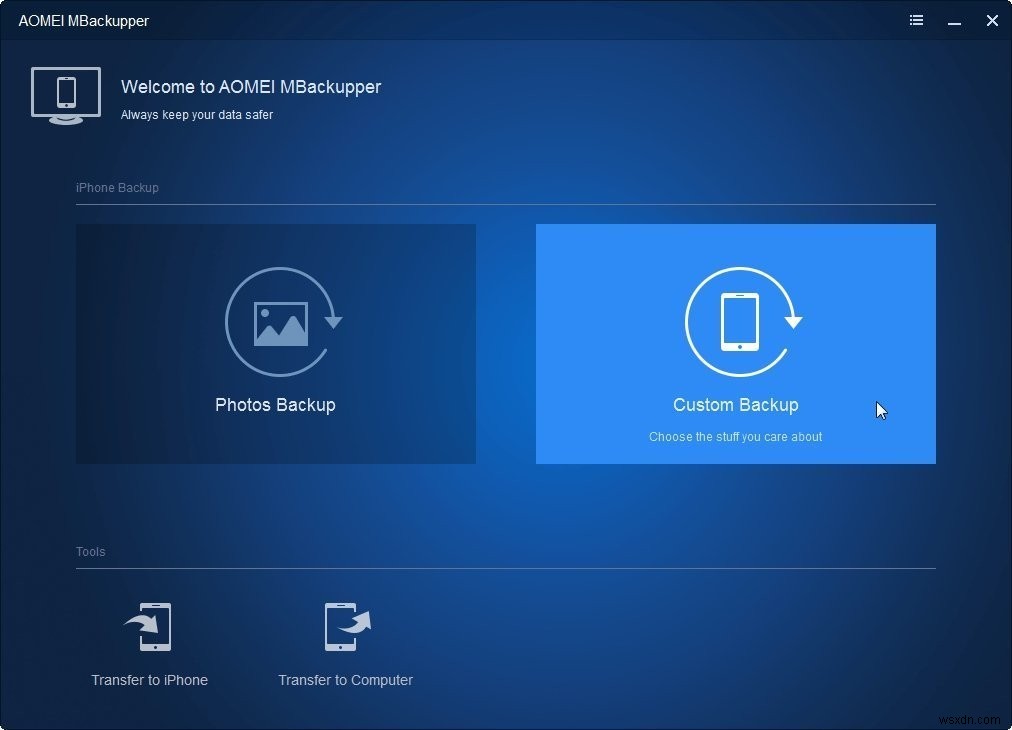The width and height of the screenshot is (1012, 730).
Task: Close the AOMEI MBackupper window
Action: coord(991,20)
